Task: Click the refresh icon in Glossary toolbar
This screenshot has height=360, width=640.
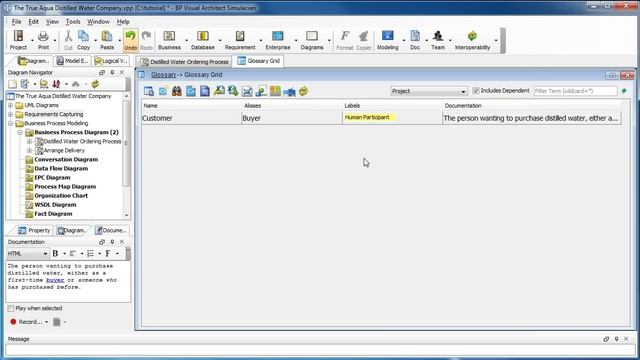Action: pos(303,91)
